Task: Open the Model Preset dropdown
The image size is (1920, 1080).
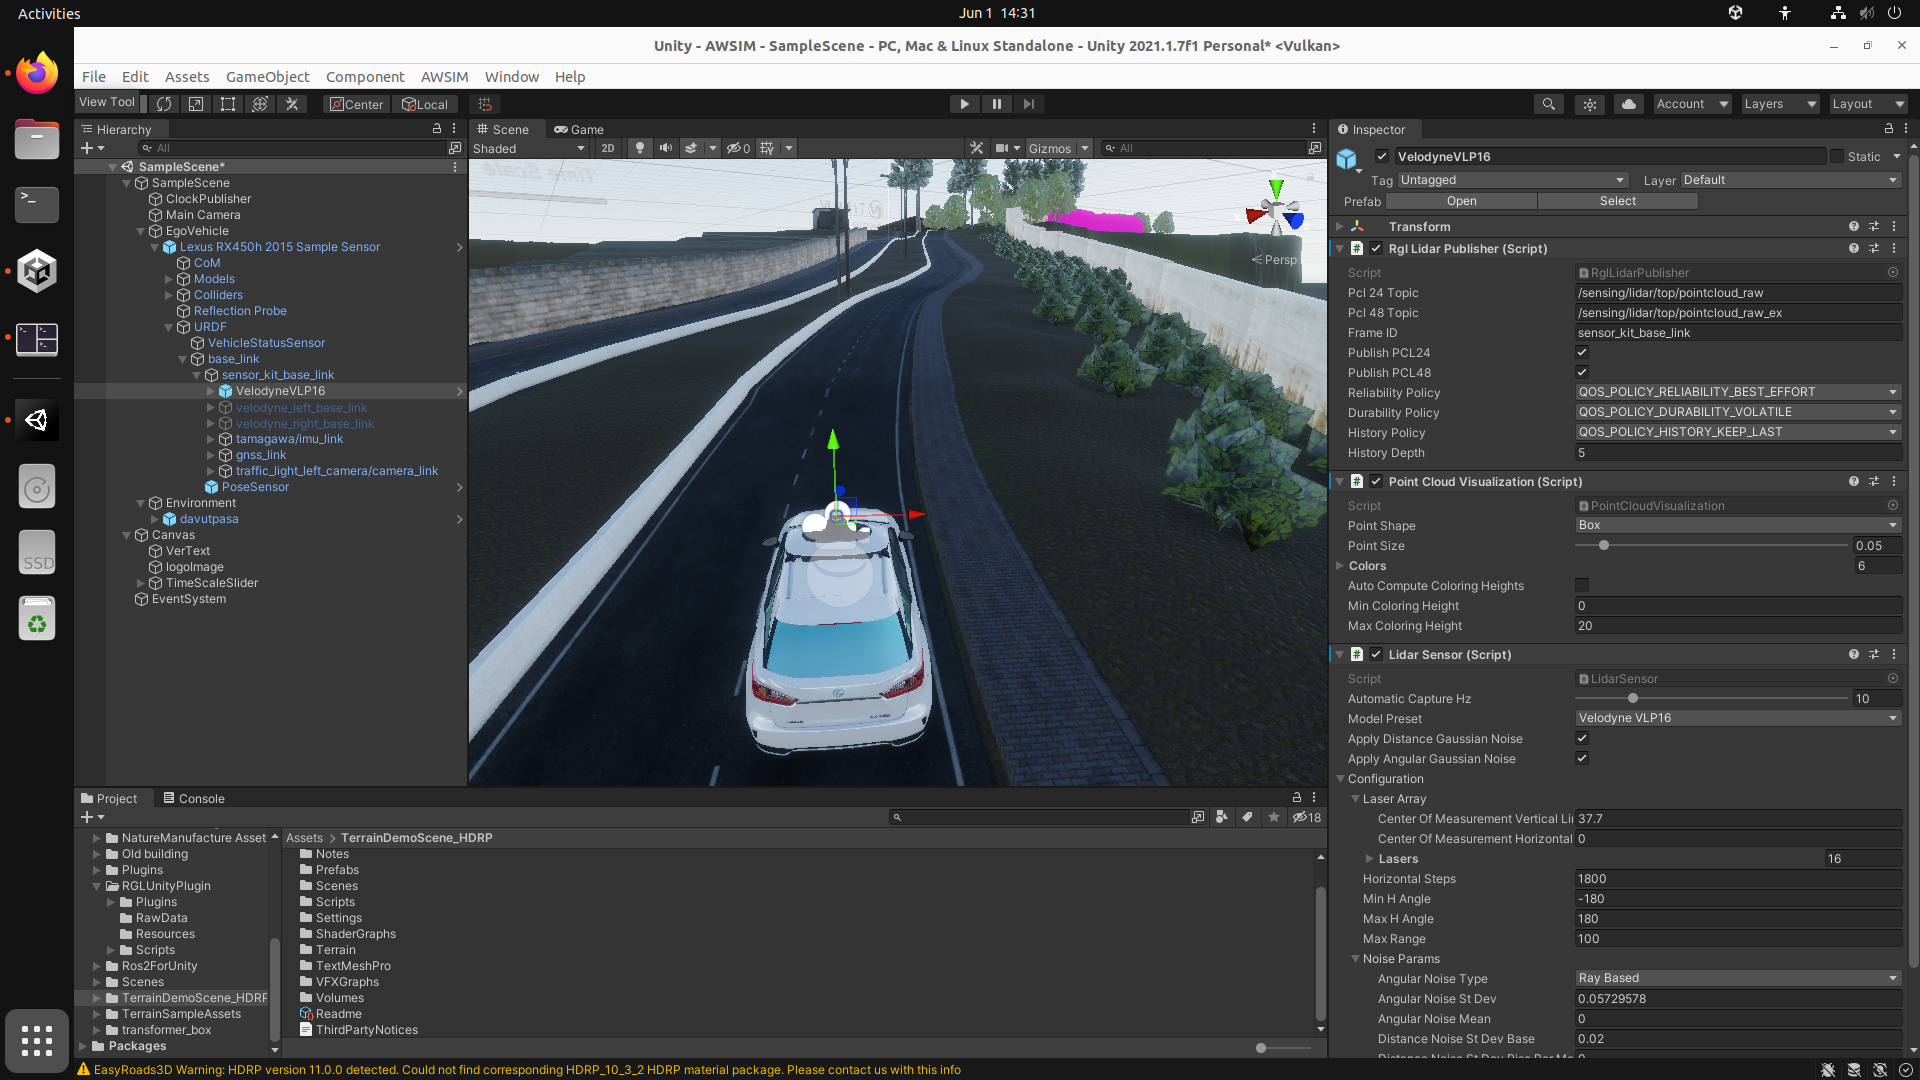Action: pyautogui.click(x=1737, y=718)
